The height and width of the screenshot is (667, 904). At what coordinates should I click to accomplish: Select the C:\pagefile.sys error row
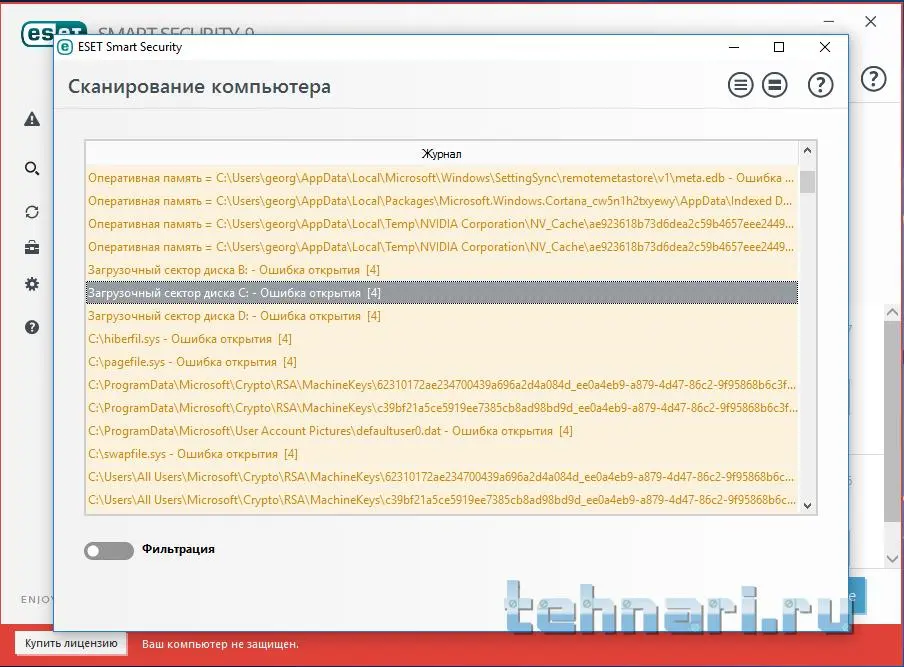coord(442,362)
